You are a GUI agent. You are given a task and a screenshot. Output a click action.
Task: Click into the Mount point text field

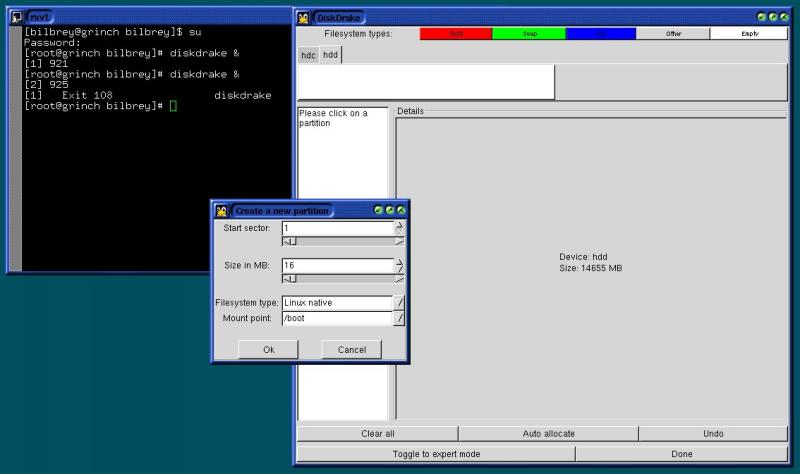[335, 319]
